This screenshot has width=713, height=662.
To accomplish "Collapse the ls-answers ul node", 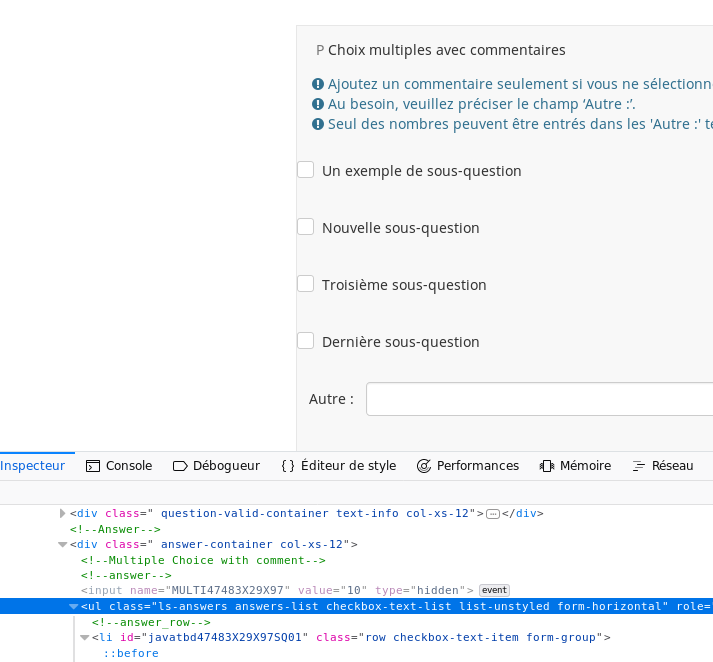I will pos(74,607).
